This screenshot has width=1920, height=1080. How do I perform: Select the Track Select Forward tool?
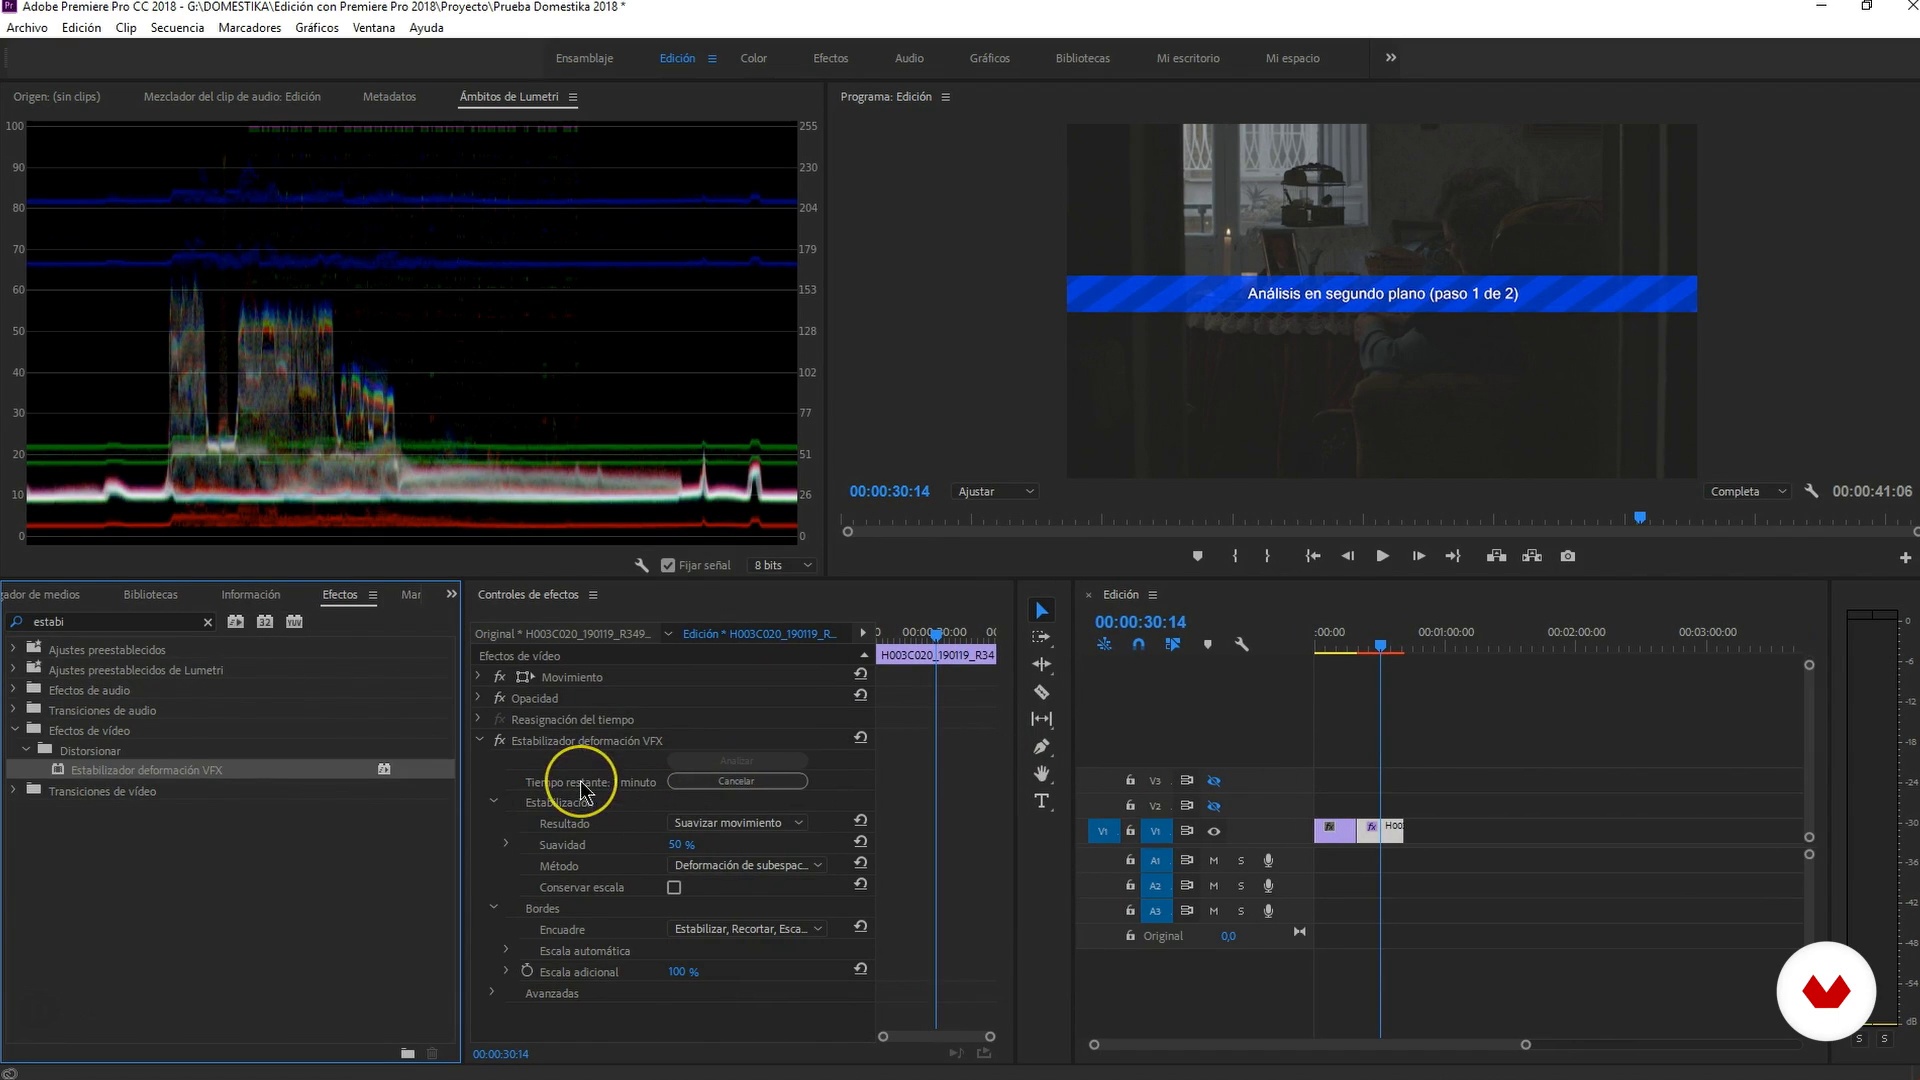click(1041, 637)
